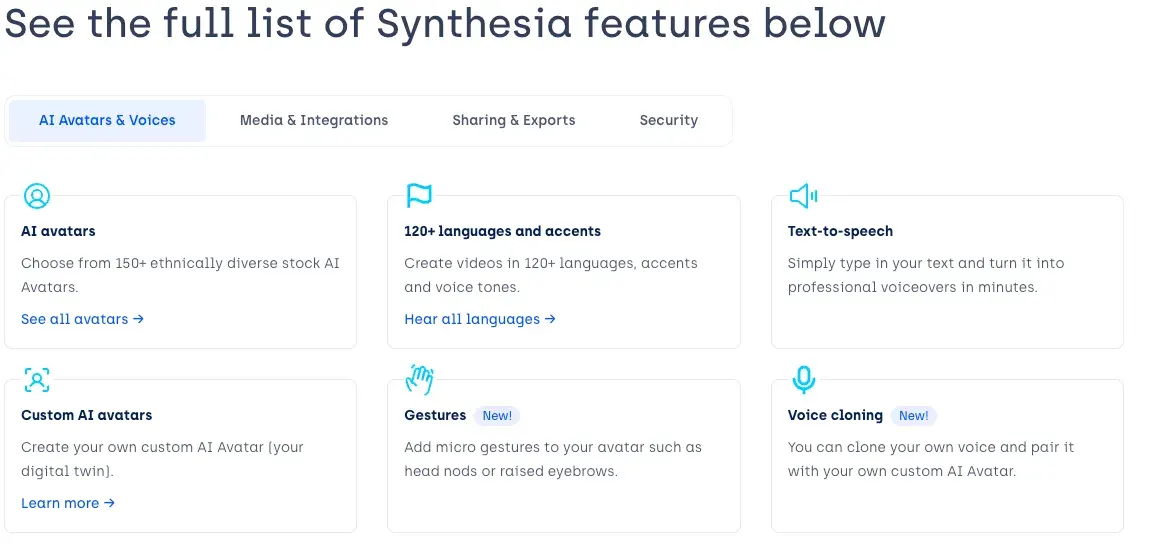Switch to the Media & Integrations tab
This screenshot has width=1160, height=549.
pyautogui.click(x=314, y=121)
